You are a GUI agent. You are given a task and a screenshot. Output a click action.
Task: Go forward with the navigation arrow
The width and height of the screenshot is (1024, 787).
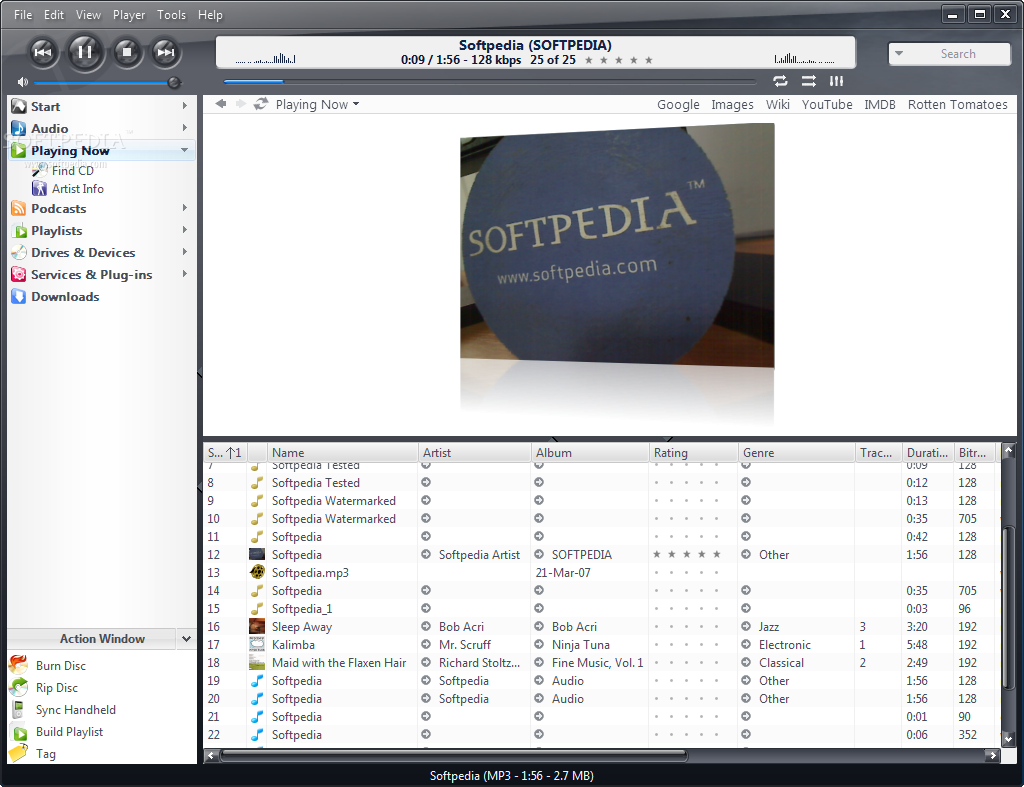pos(240,104)
